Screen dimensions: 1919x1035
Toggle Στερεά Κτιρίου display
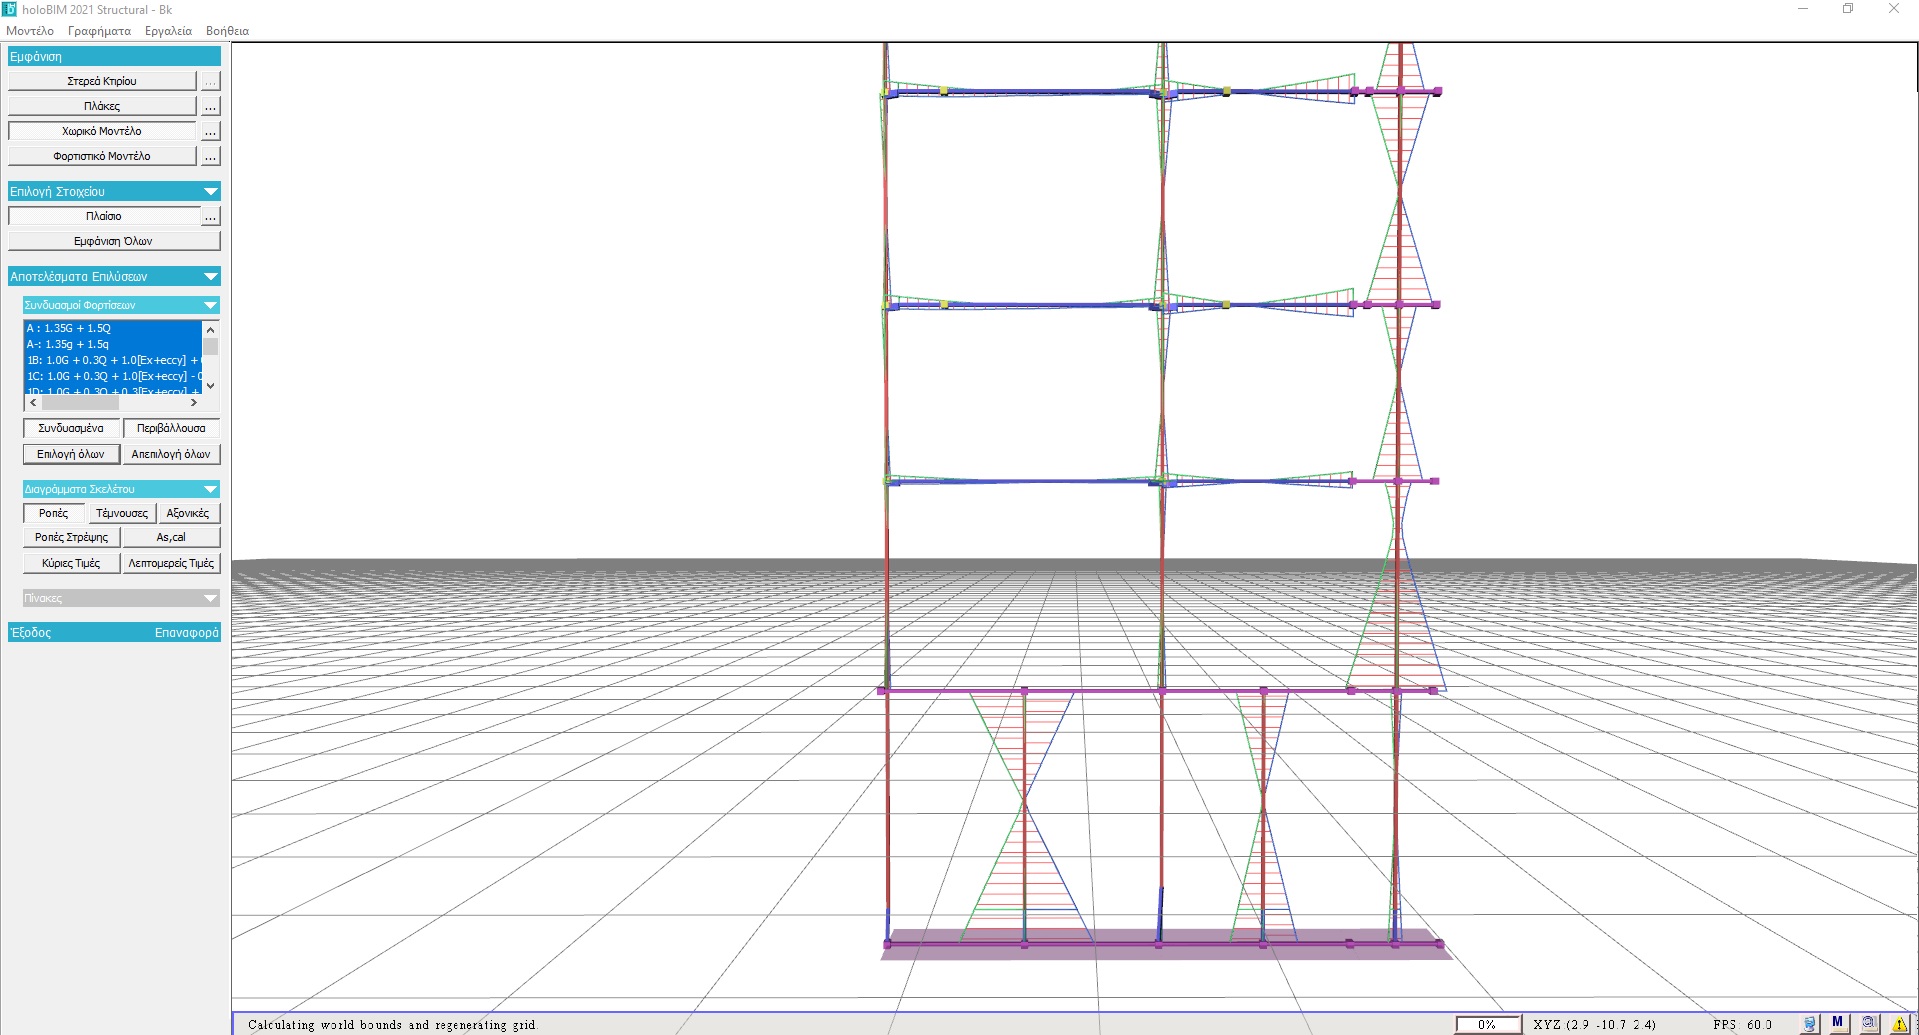[102, 81]
